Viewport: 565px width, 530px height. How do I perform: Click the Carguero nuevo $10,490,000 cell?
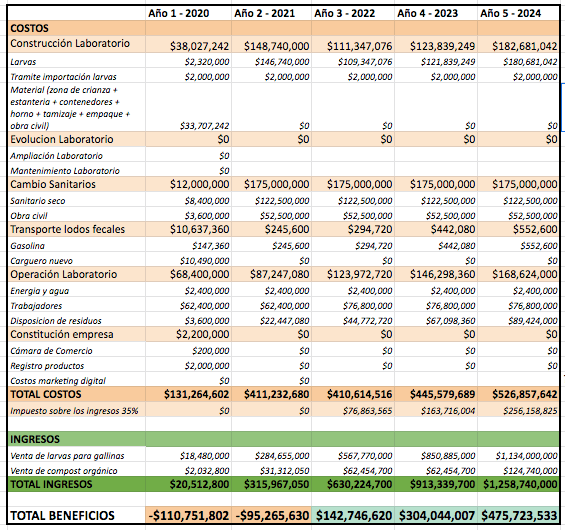click(x=188, y=260)
